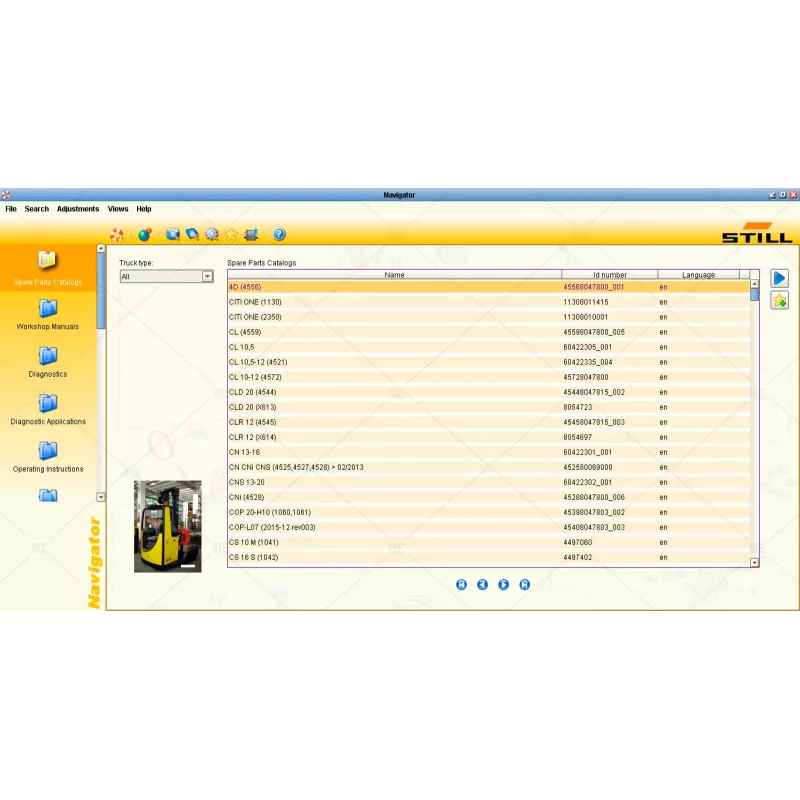This screenshot has width=800, height=800.
Task: Open the Diagnostic Applications section
Action: 47,409
